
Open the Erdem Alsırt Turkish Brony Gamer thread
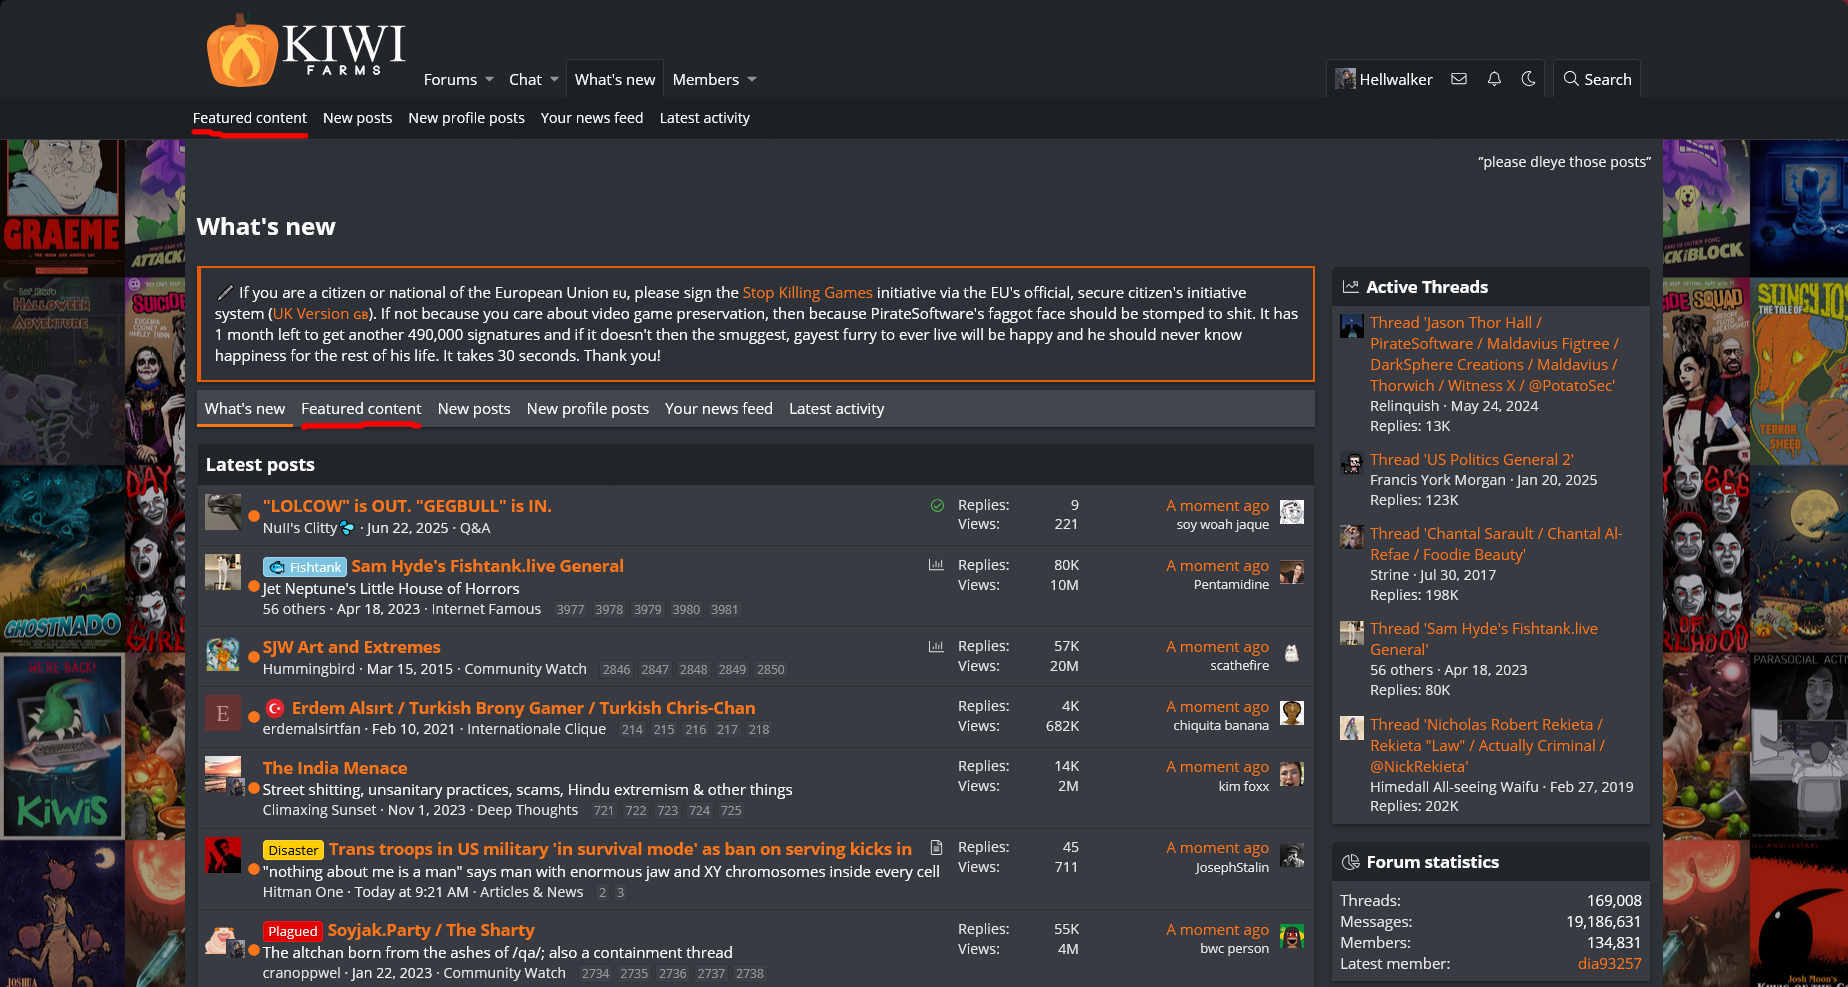[524, 708]
